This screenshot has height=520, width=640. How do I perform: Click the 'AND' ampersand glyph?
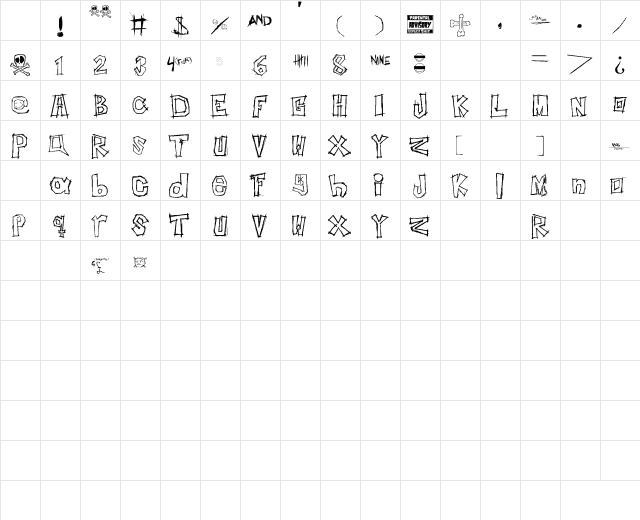coord(260,20)
